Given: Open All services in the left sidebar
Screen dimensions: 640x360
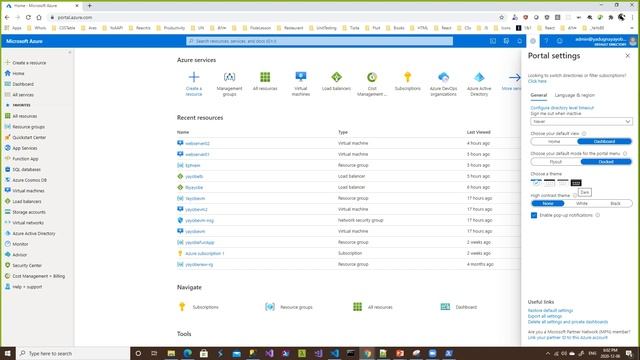Looking at the screenshot, I should [x=23, y=95].
